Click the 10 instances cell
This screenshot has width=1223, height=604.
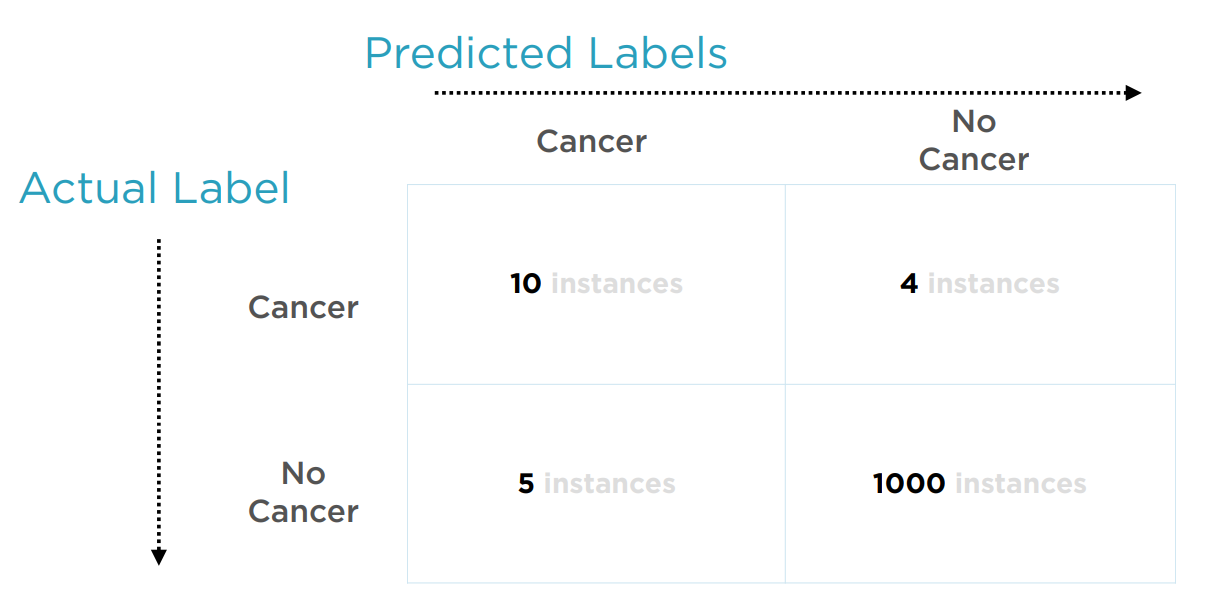coord(596,284)
